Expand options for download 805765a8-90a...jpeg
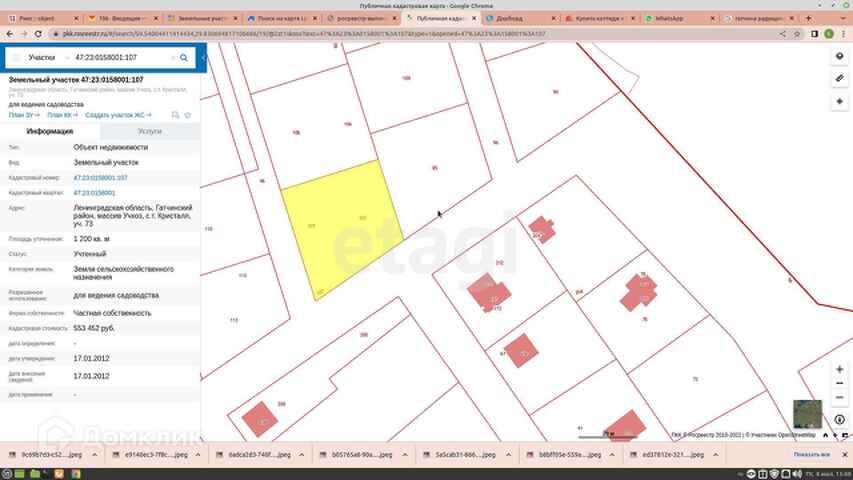Viewport: 853px width, 480px height. coord(405,455)
